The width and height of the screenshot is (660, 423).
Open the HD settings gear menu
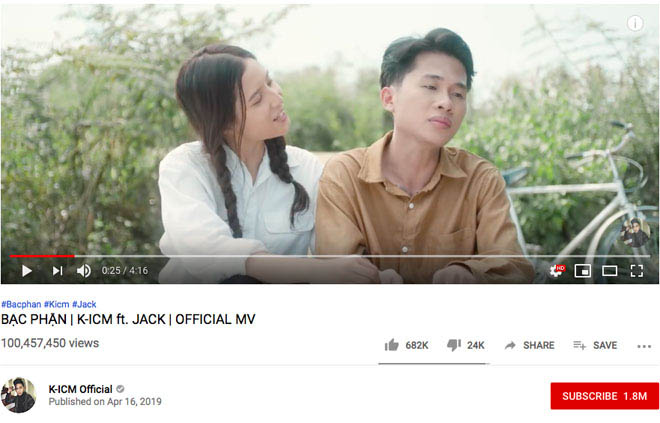(556, 270)
